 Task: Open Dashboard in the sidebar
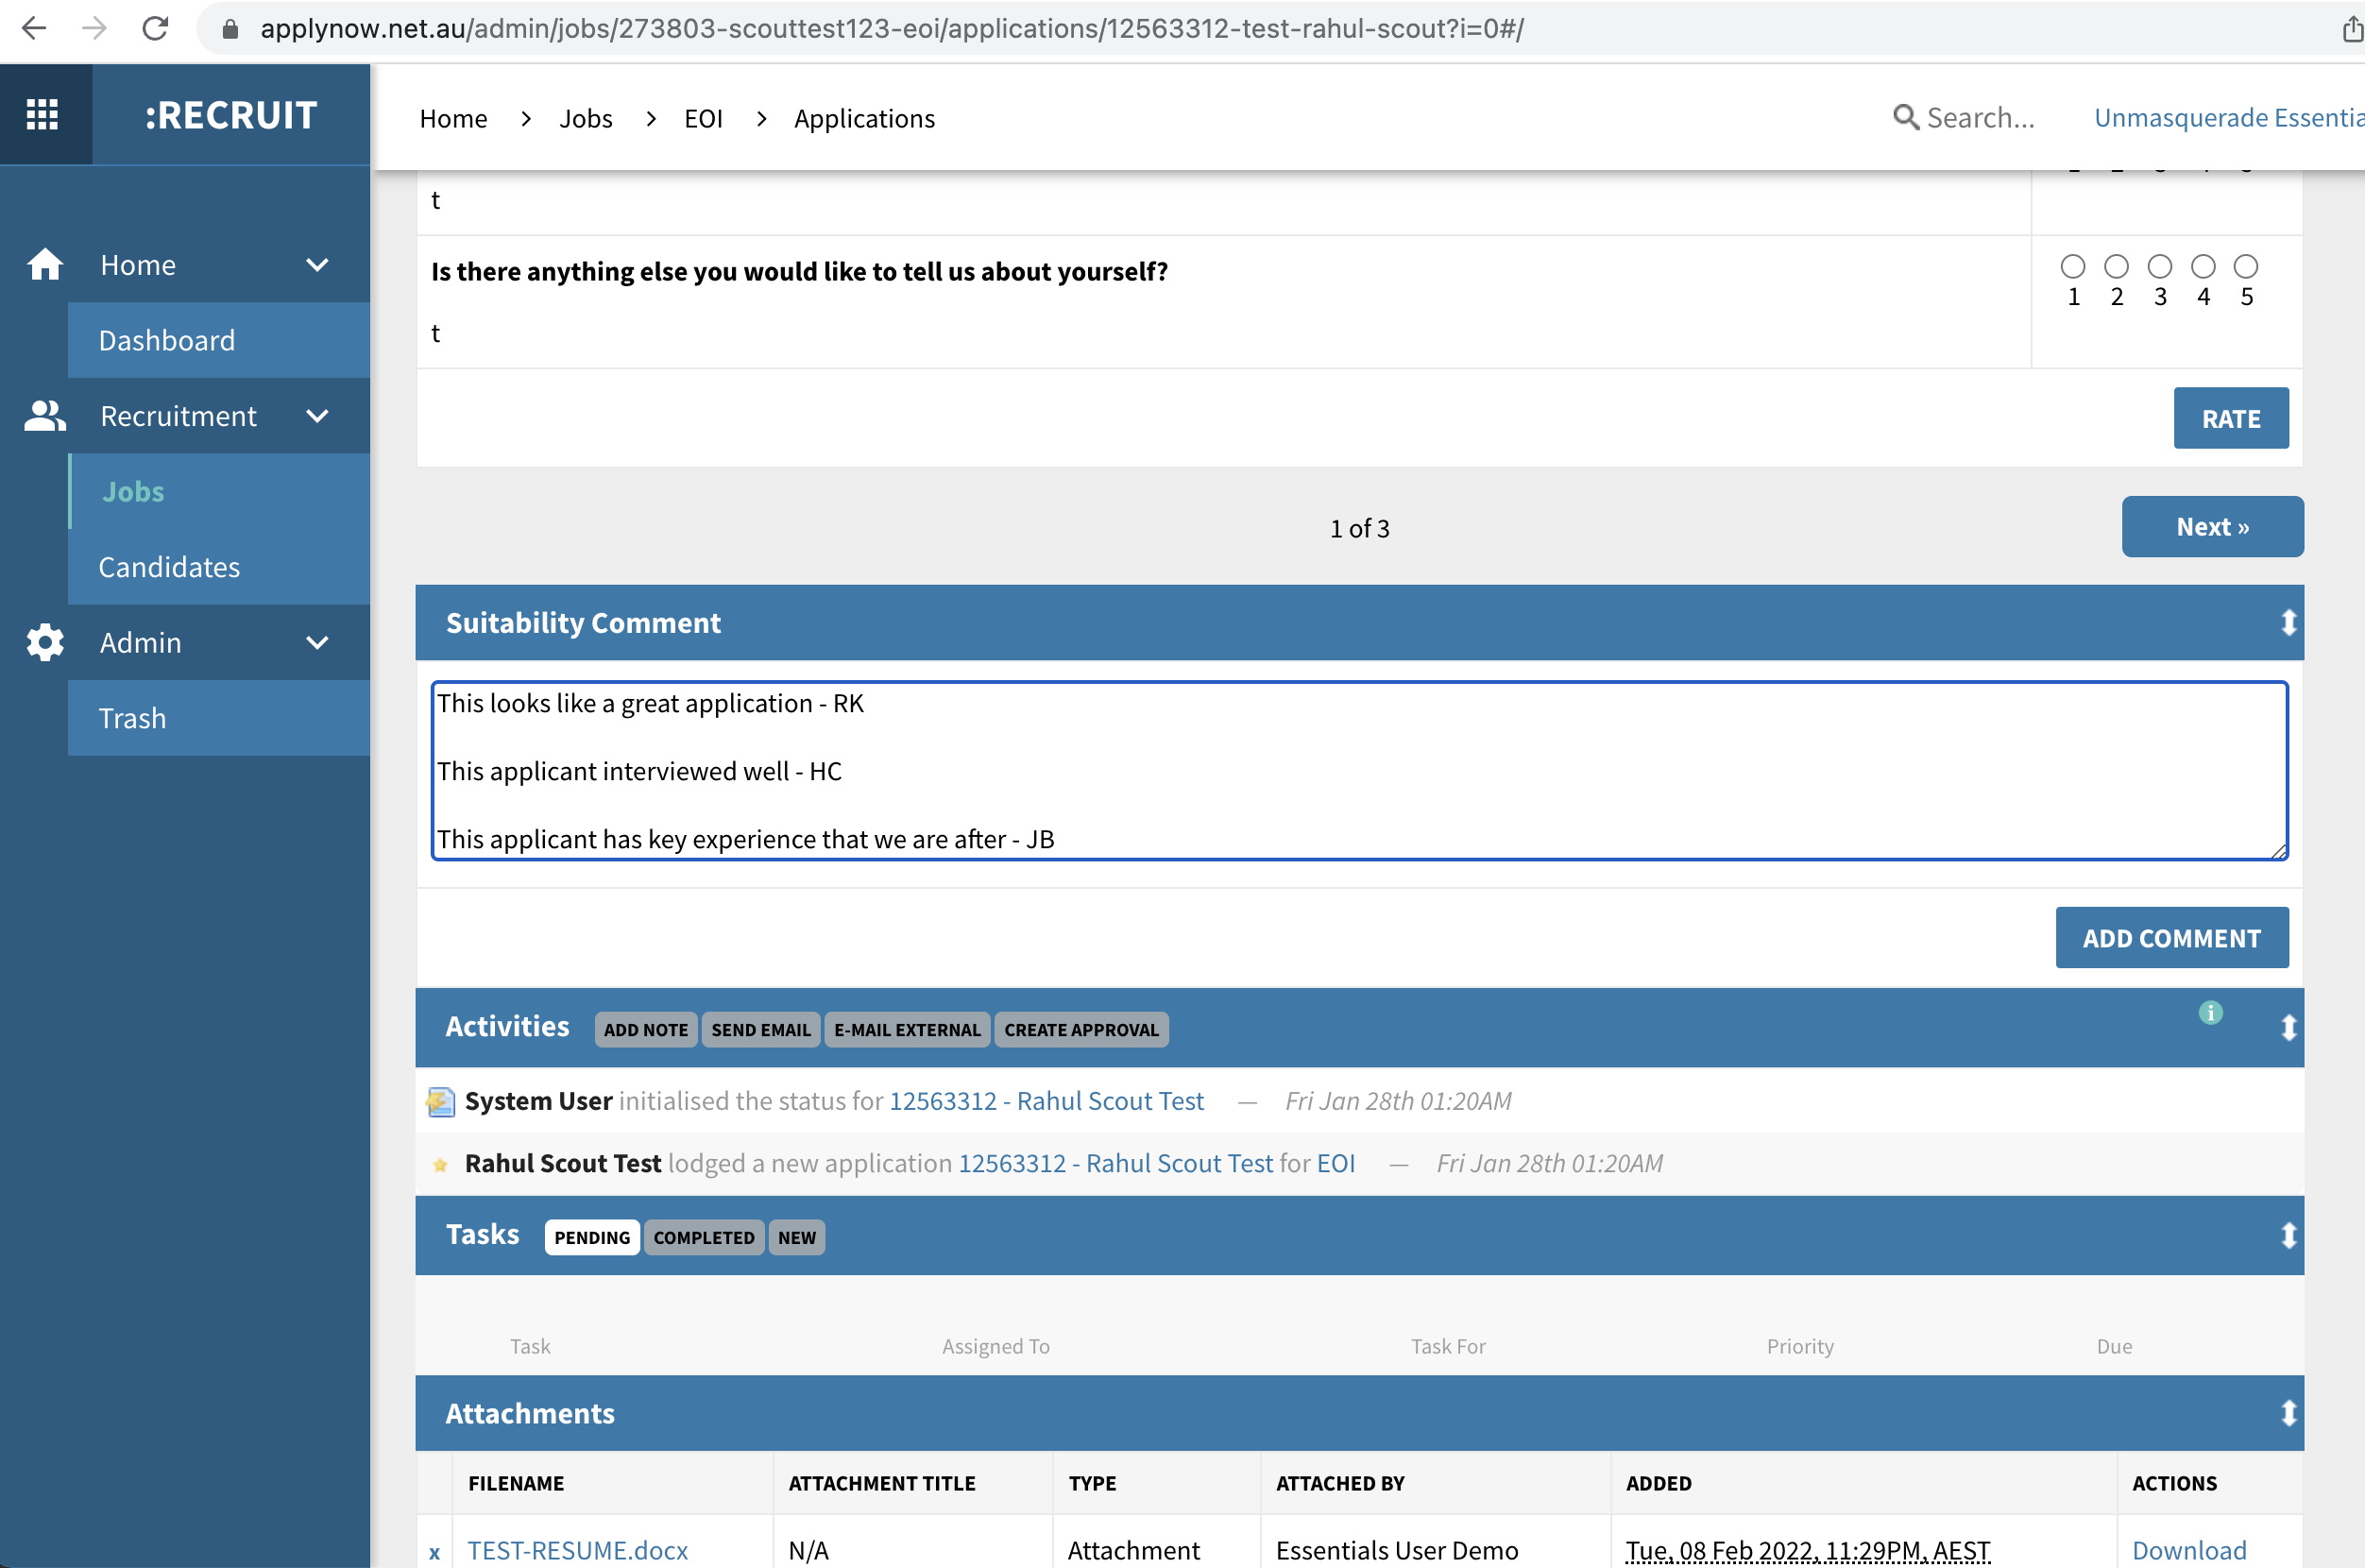tap(219, 340)
